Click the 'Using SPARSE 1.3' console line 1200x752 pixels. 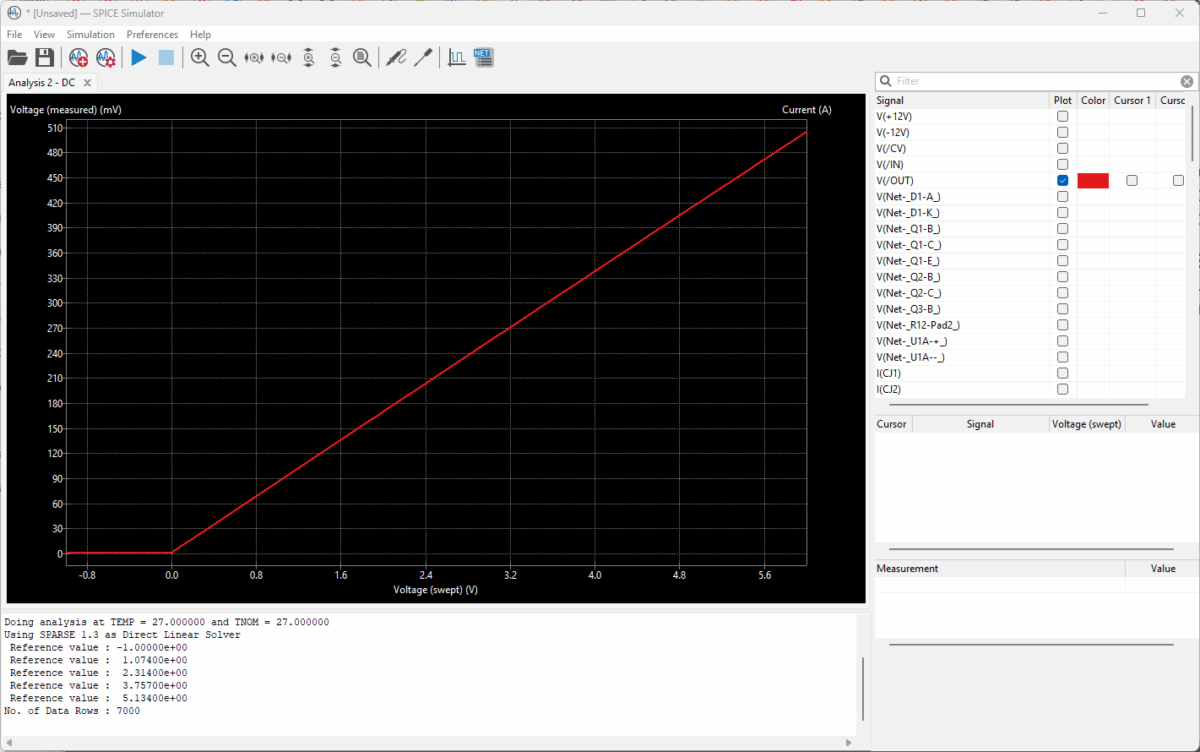coord(122,634)
